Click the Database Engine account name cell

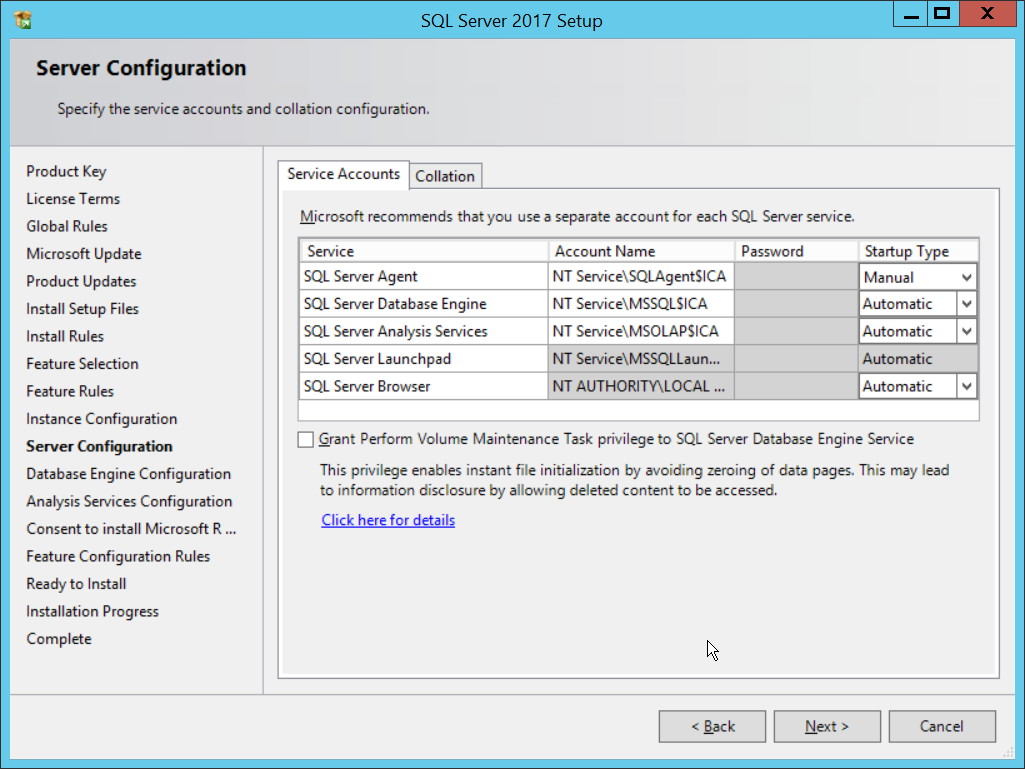[x=640, y=304]
